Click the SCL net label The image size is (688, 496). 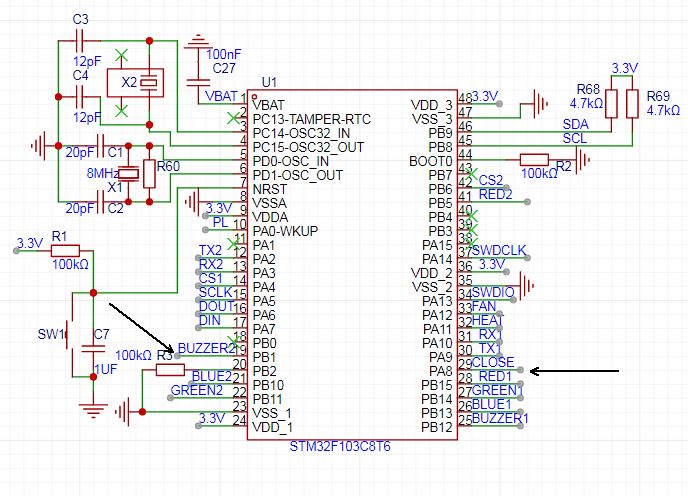click(x=575, y=138)
